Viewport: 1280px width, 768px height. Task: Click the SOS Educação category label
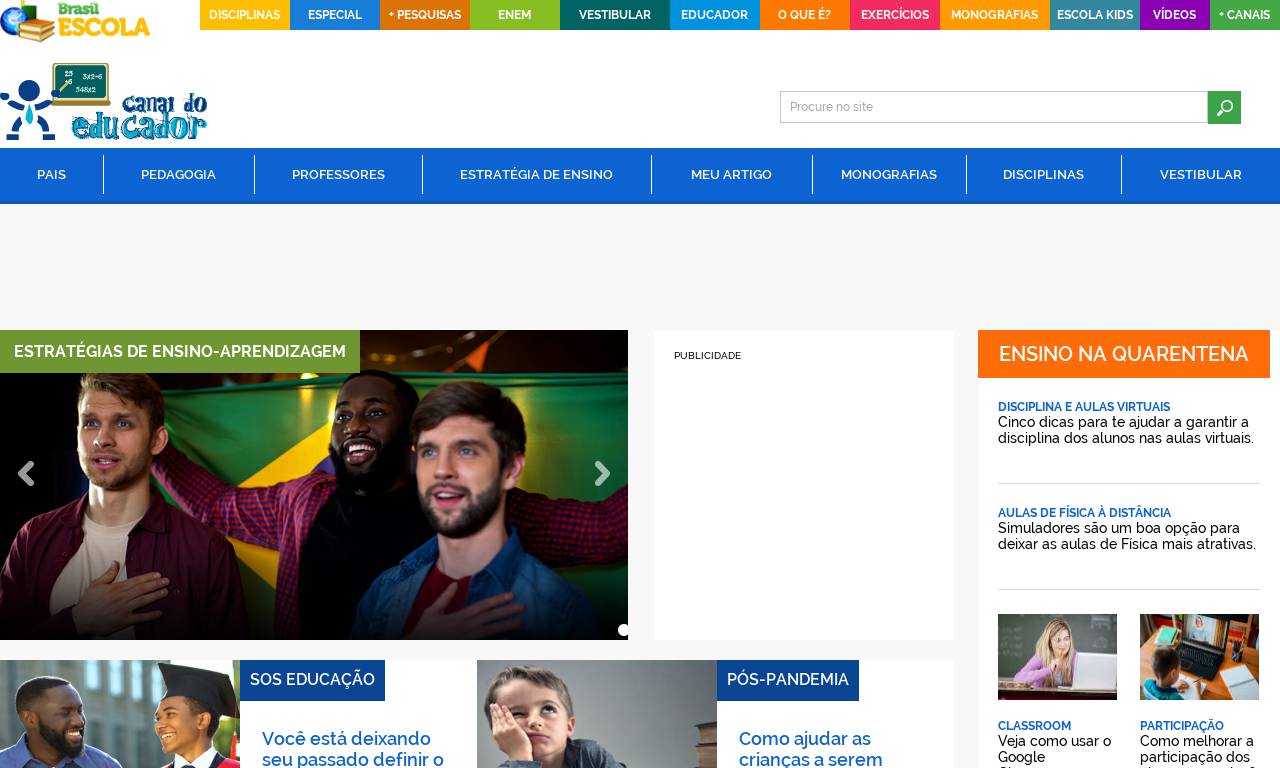pos(312,680)
